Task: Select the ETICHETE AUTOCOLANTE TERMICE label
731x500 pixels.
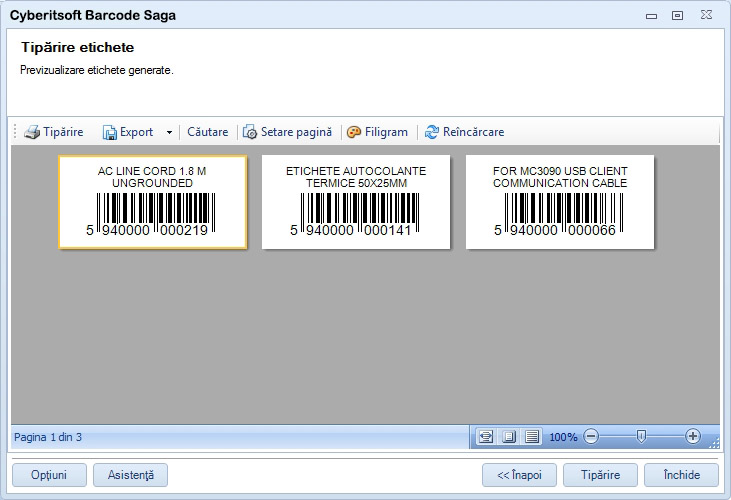Action: (356, 202)
